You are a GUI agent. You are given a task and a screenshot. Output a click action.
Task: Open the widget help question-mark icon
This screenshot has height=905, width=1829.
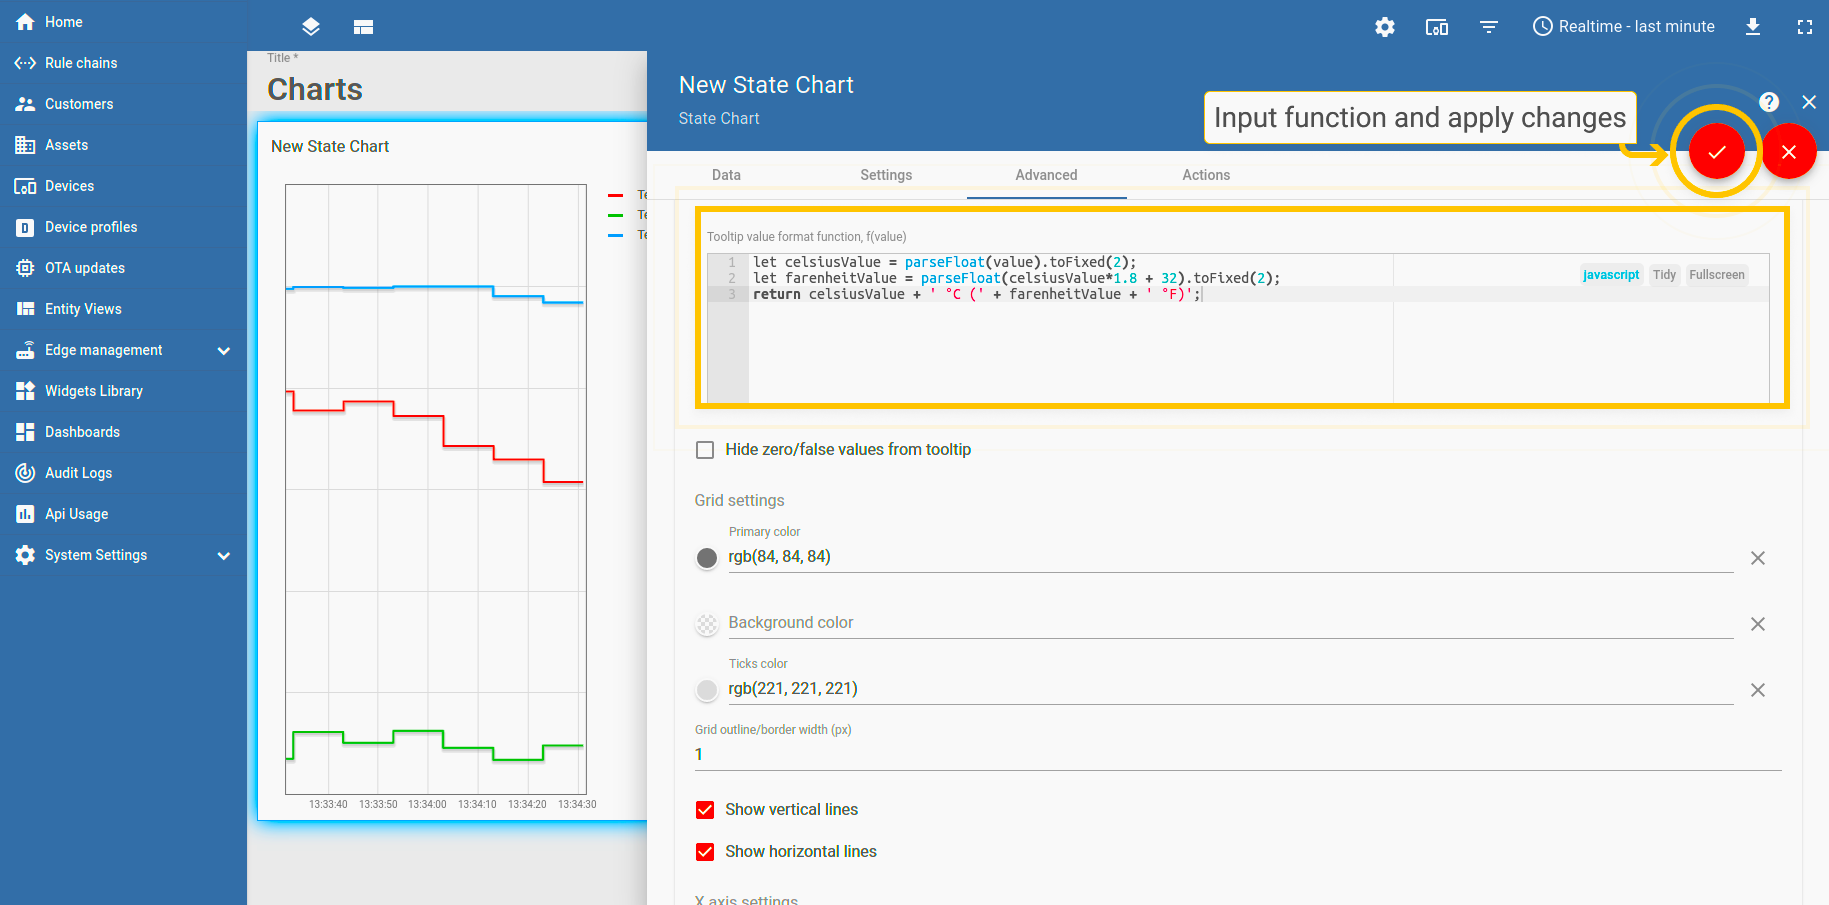tap(1768, 102)
